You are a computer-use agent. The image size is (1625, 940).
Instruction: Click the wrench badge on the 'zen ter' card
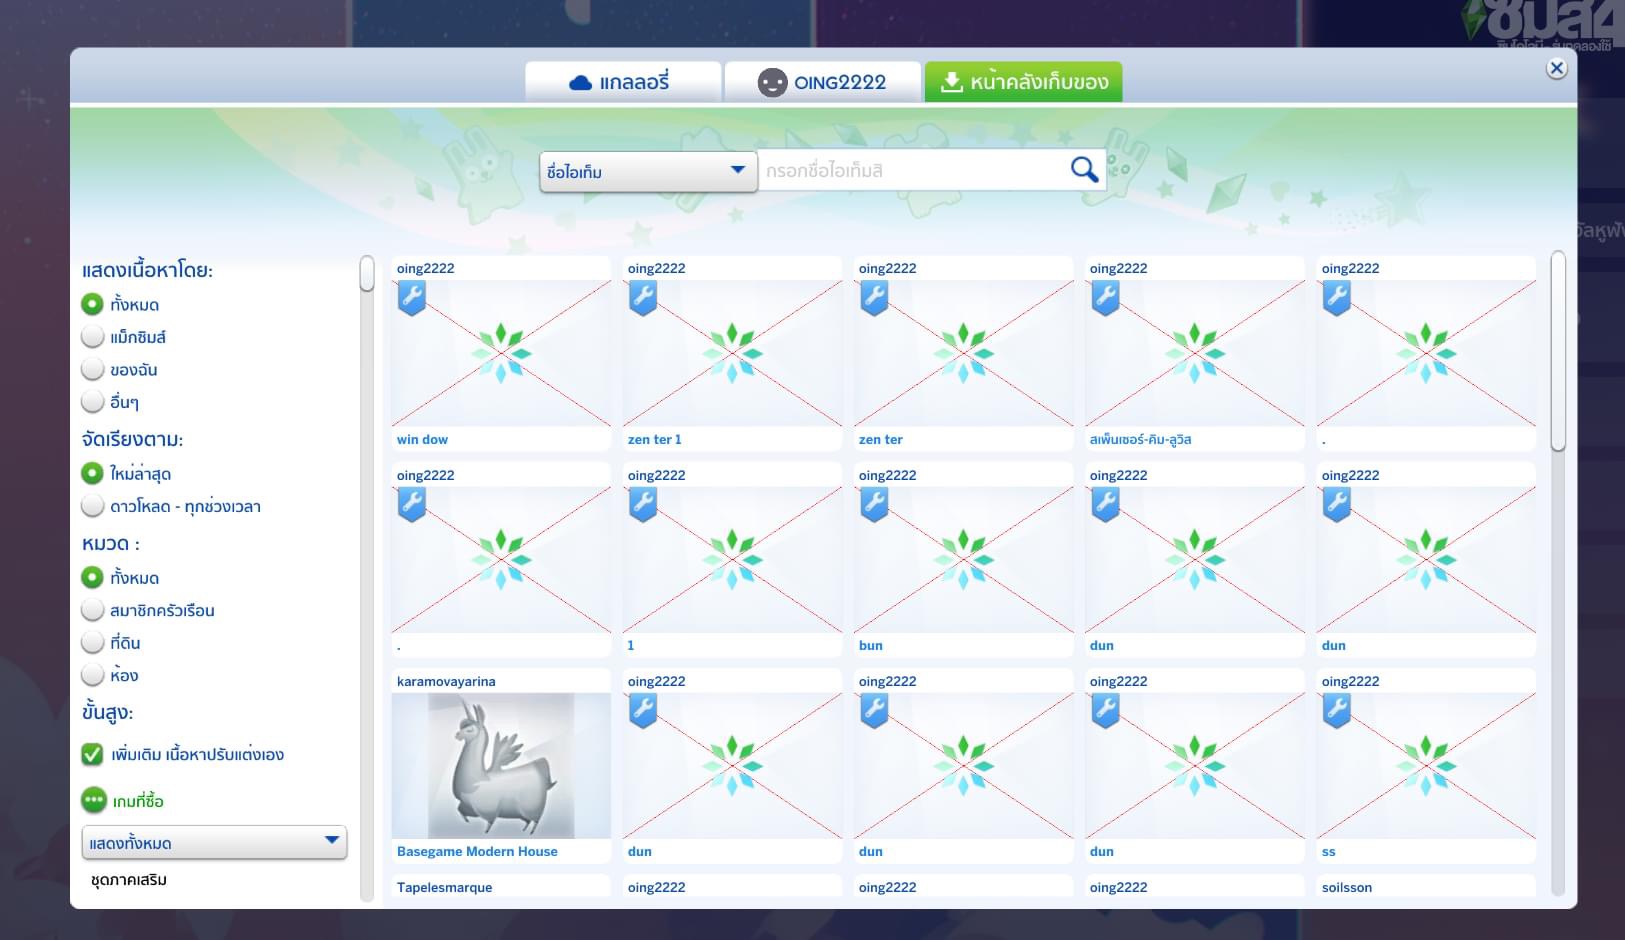pos(874,298)
